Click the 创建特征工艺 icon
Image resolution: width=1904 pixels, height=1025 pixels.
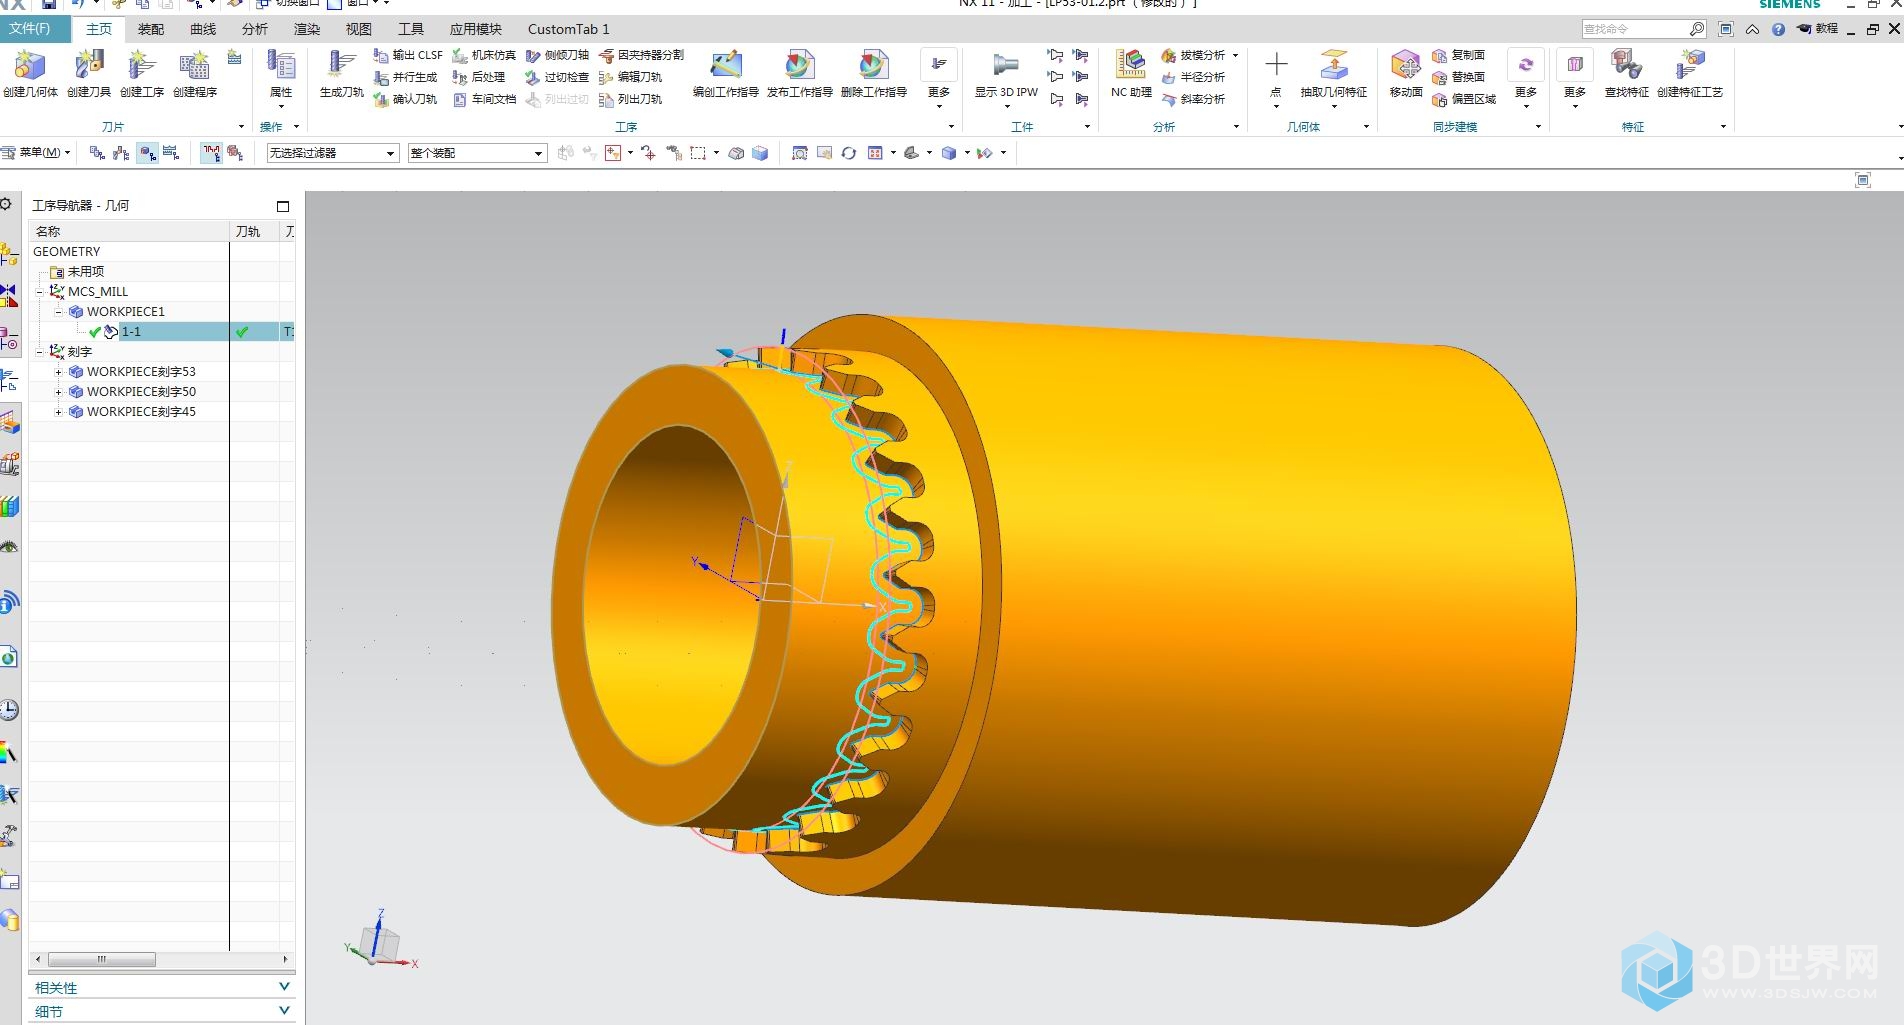point(1690,65)
